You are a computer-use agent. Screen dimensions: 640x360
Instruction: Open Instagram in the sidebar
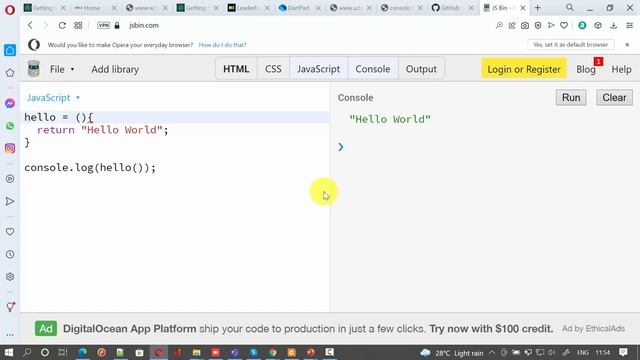point(10,148)
